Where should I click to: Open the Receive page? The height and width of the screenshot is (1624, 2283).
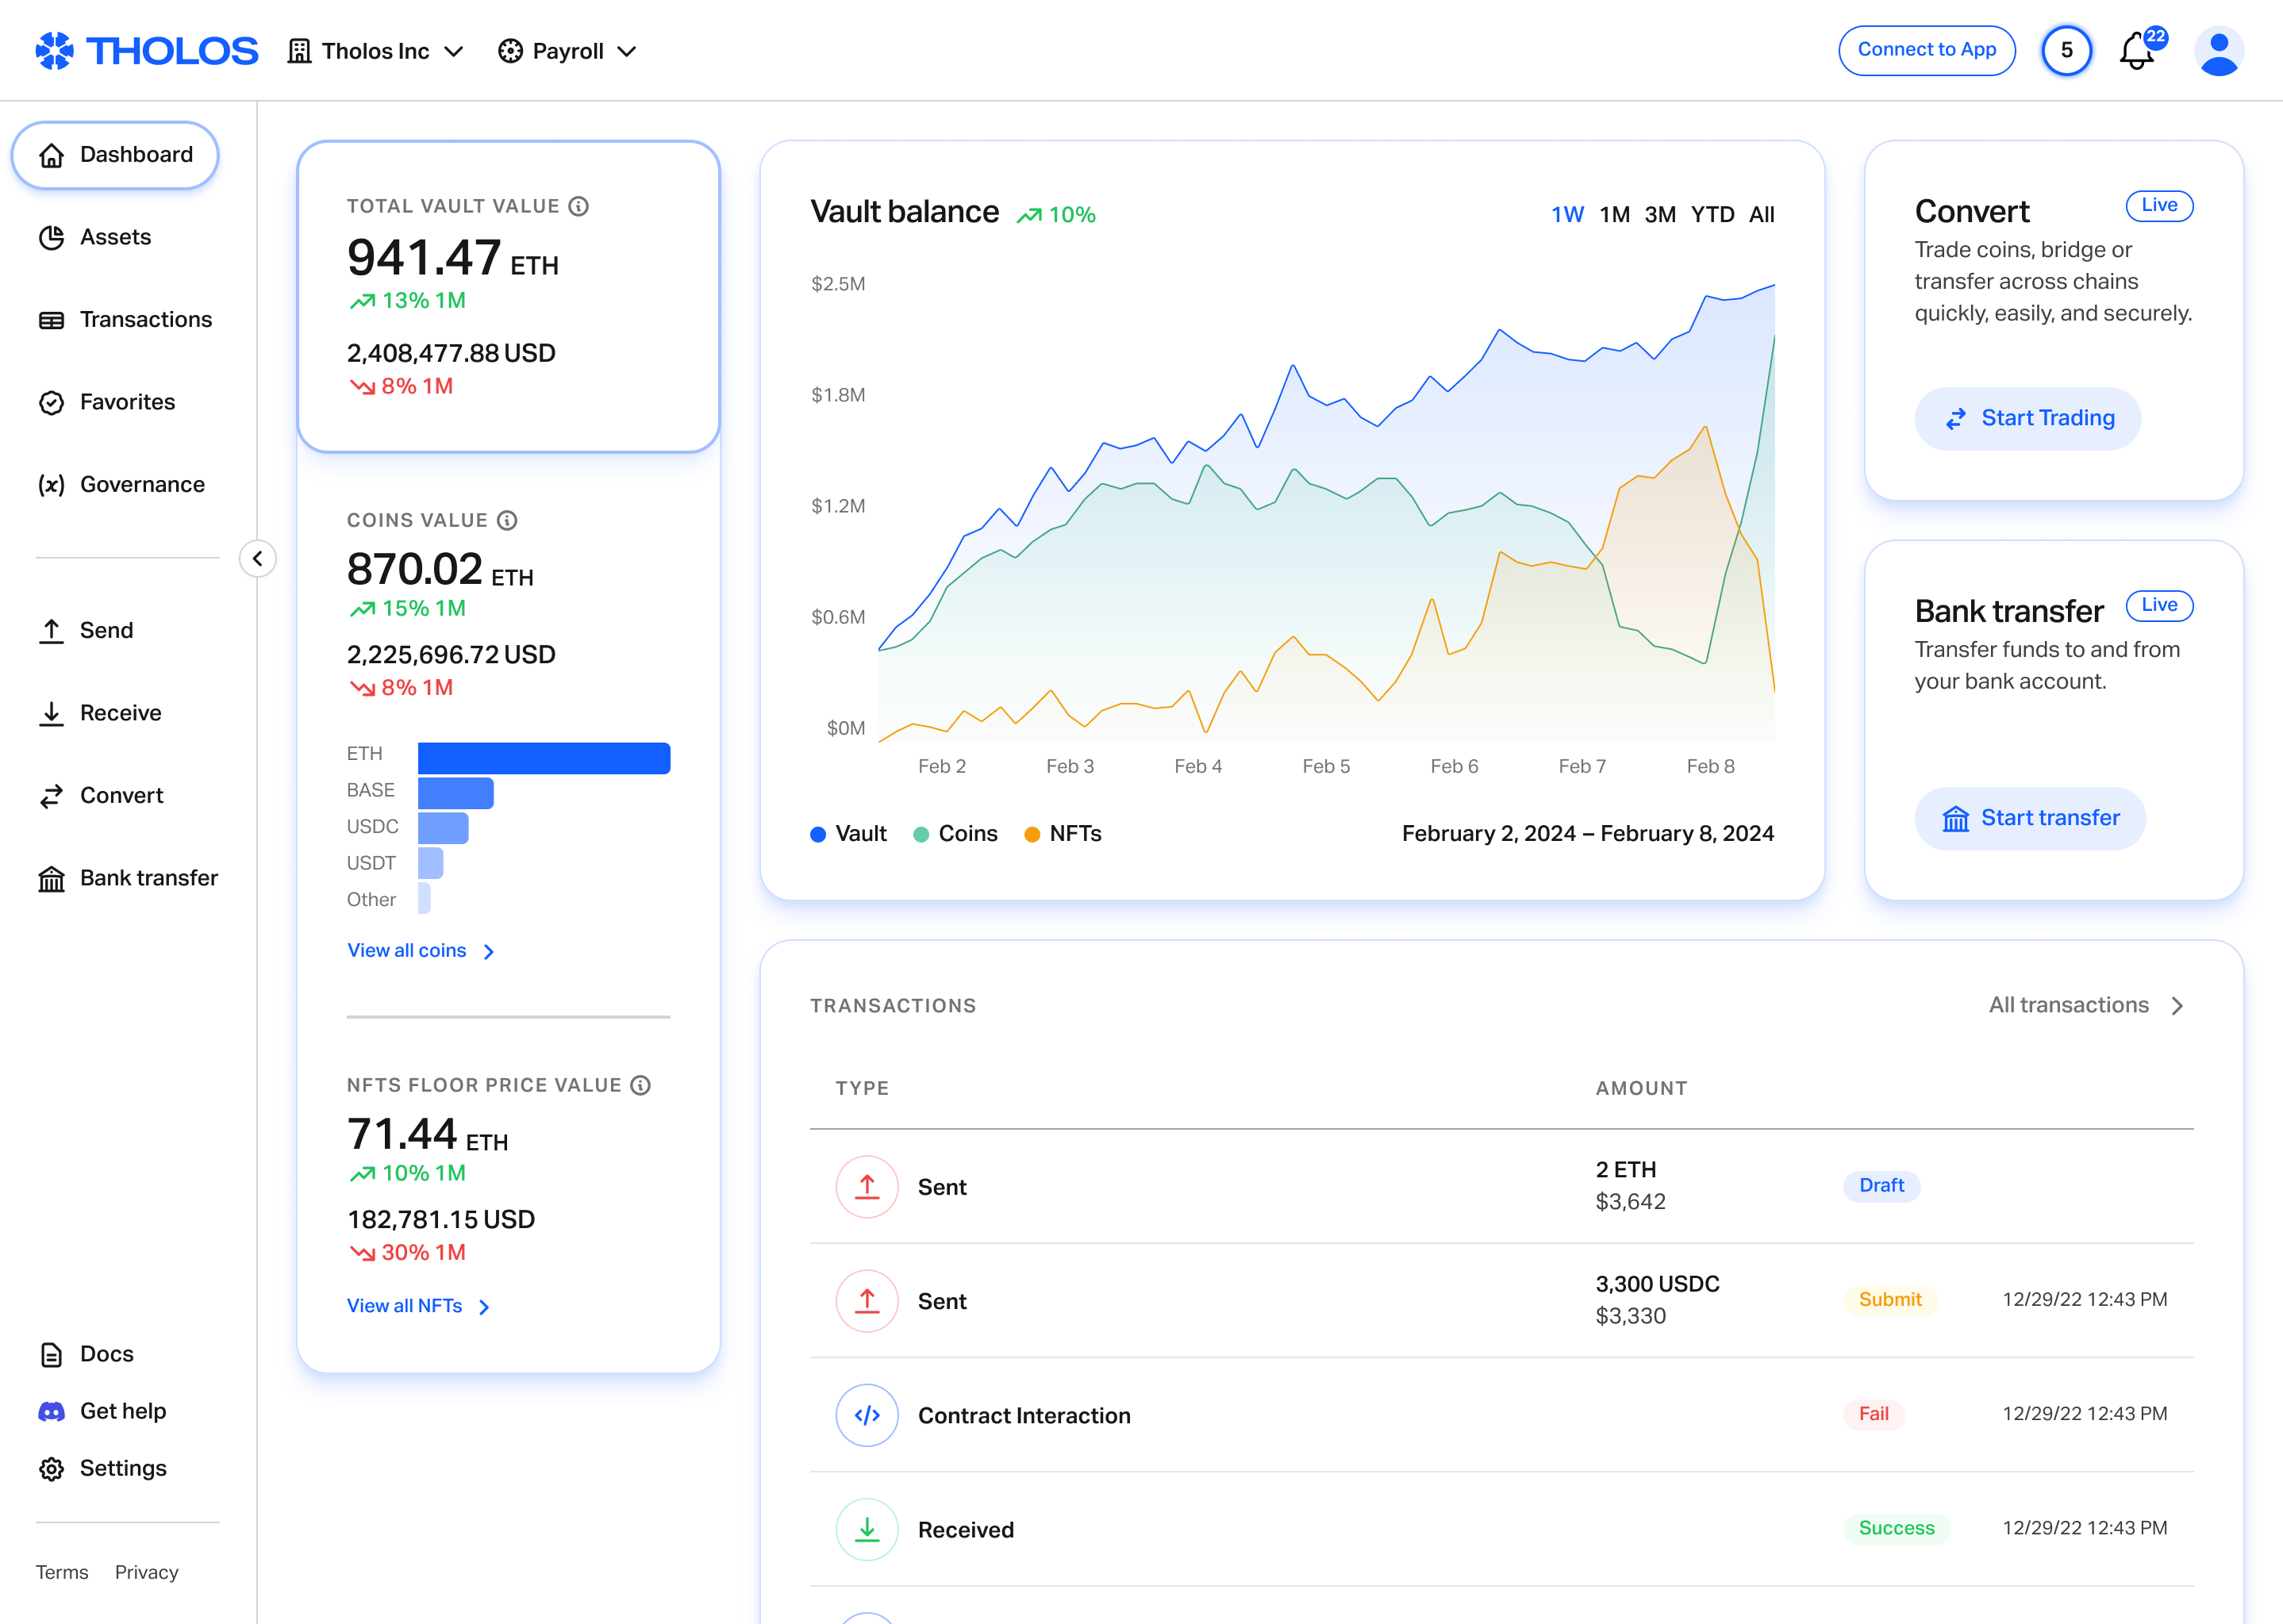[120, 712]
